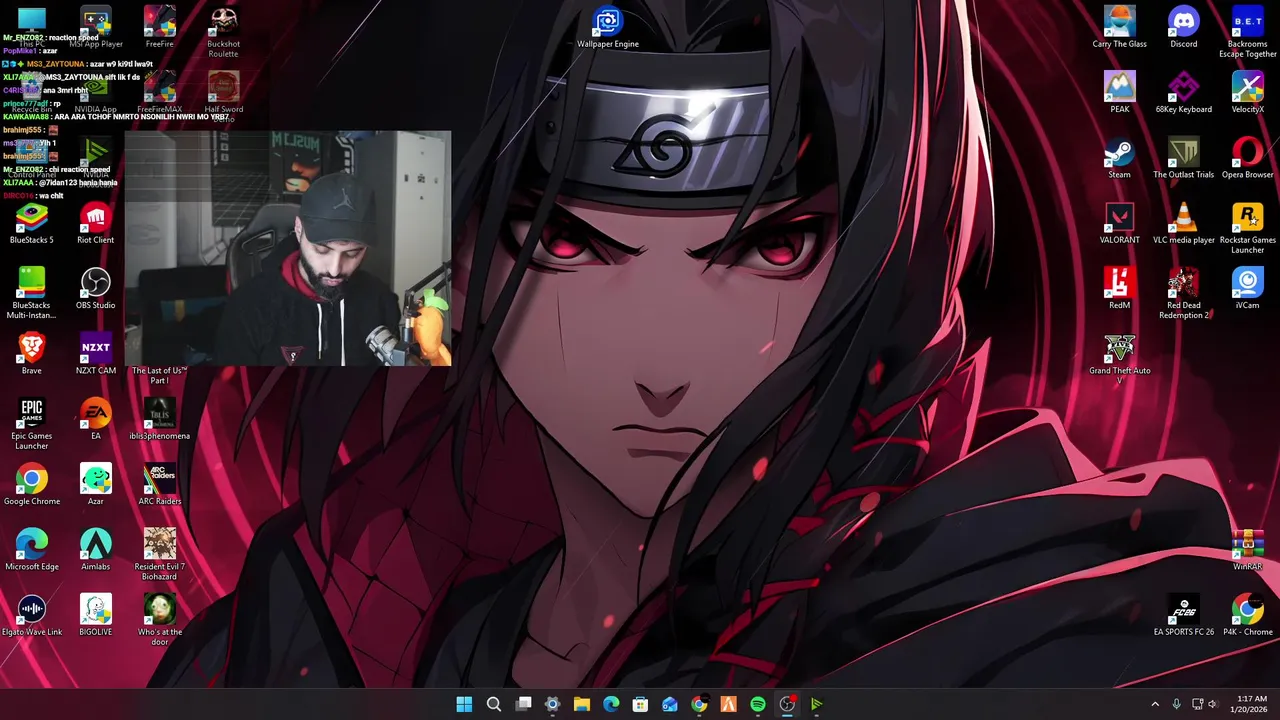The image size is (1280, 720).
Task: Open VLC media player icon
Action: 1184,225
